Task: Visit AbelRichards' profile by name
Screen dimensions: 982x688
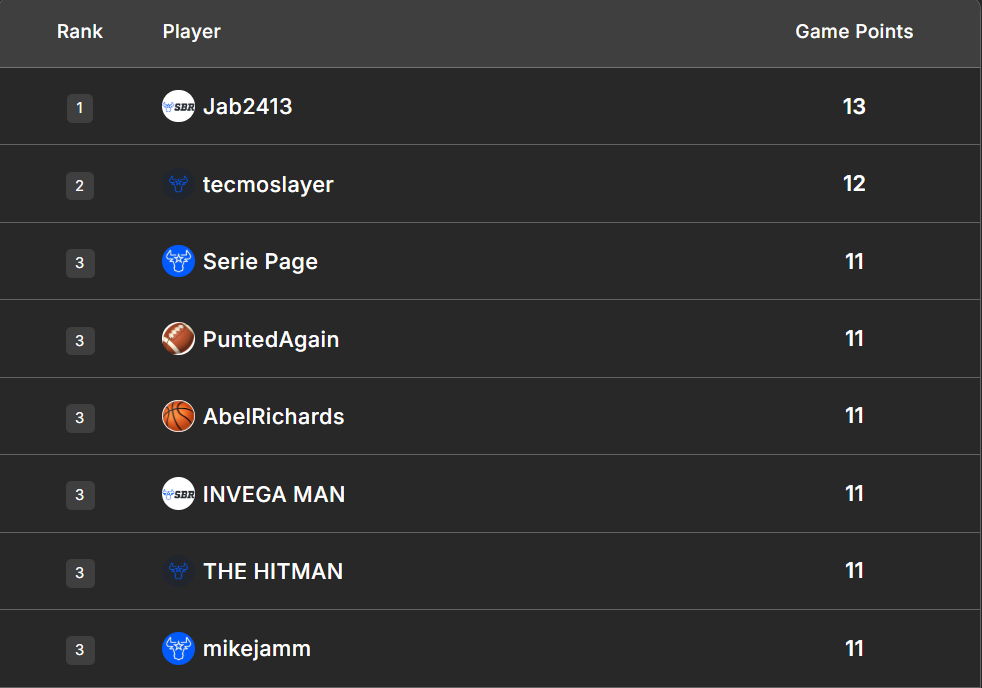Action: point(273,416)
